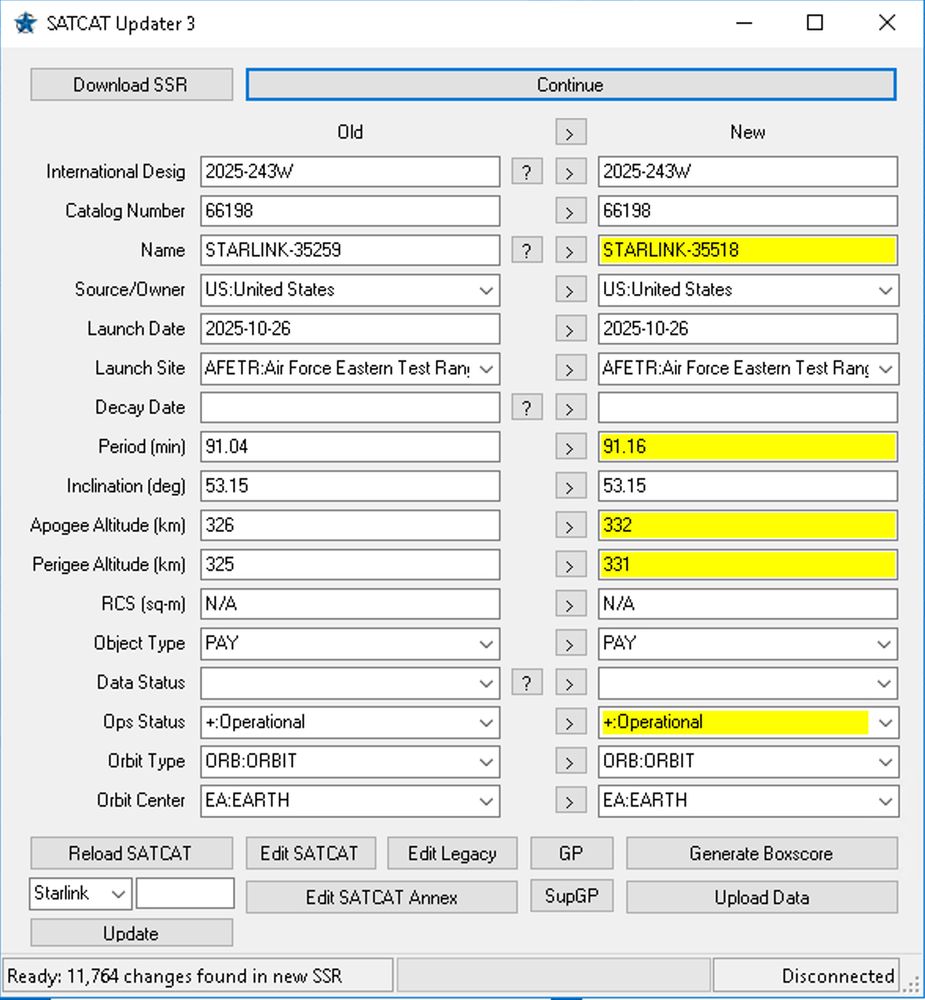Click the Old Decay Date empty field
This screenshot has width=925, height=1000.
(x=350, y=408)
